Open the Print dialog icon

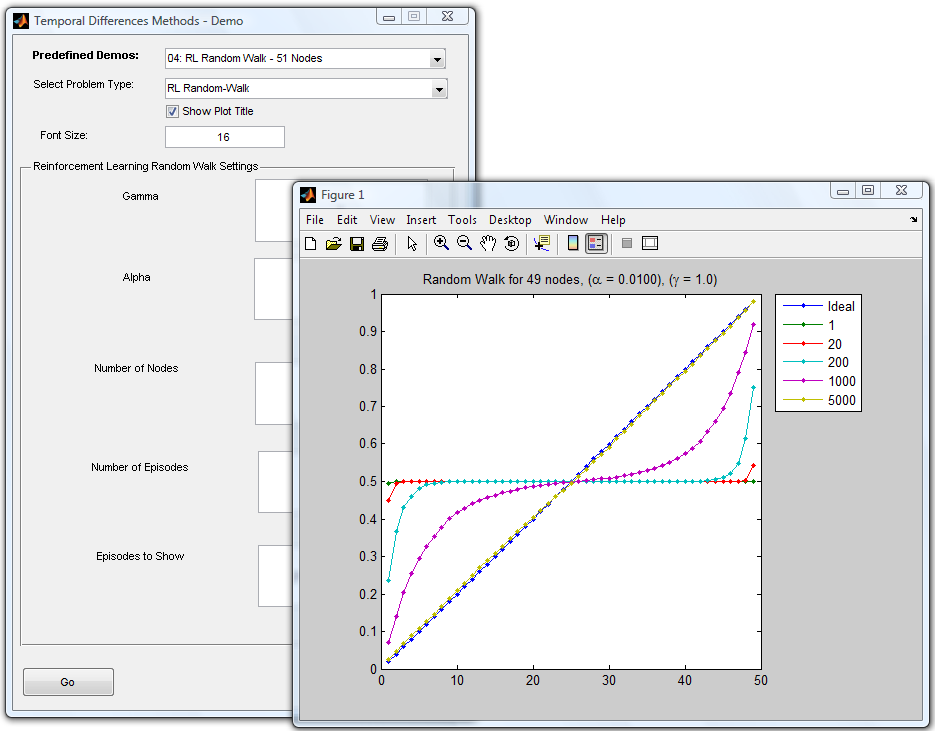tap(379, 243)
